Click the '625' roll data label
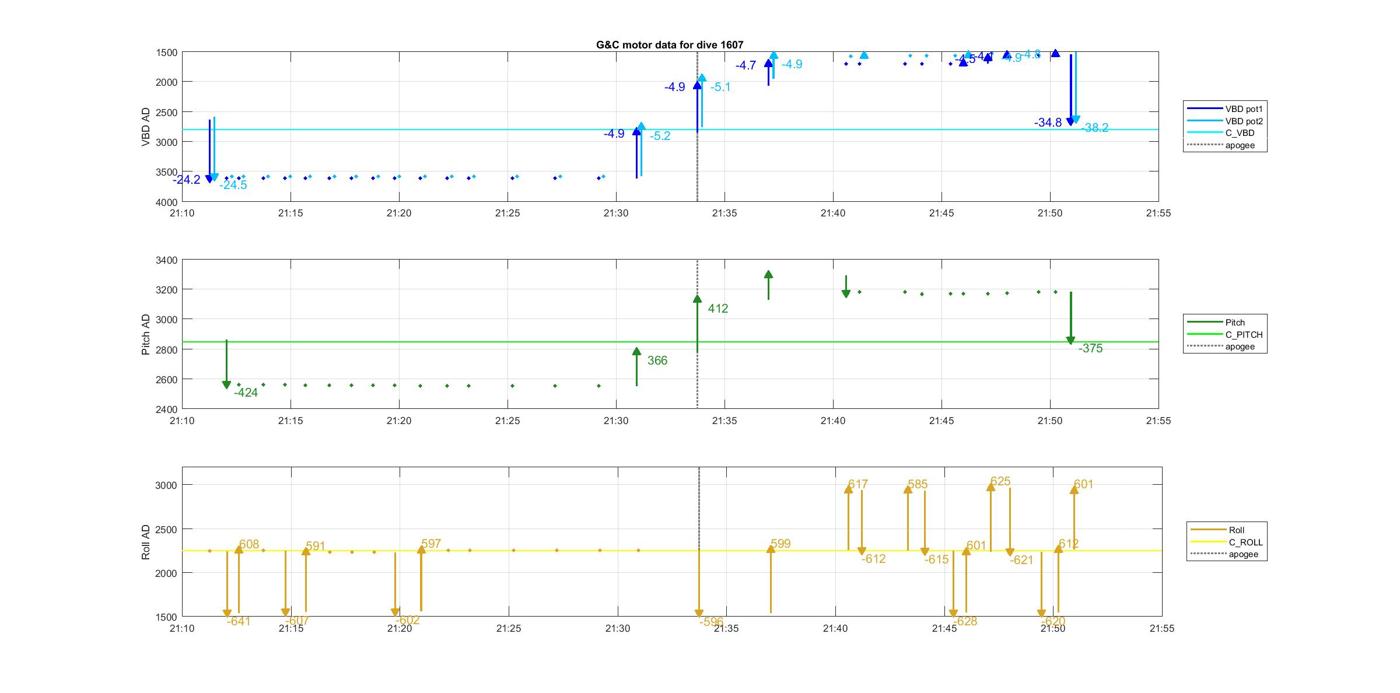The image size is (1400, 693). [x=1000, y=482]
